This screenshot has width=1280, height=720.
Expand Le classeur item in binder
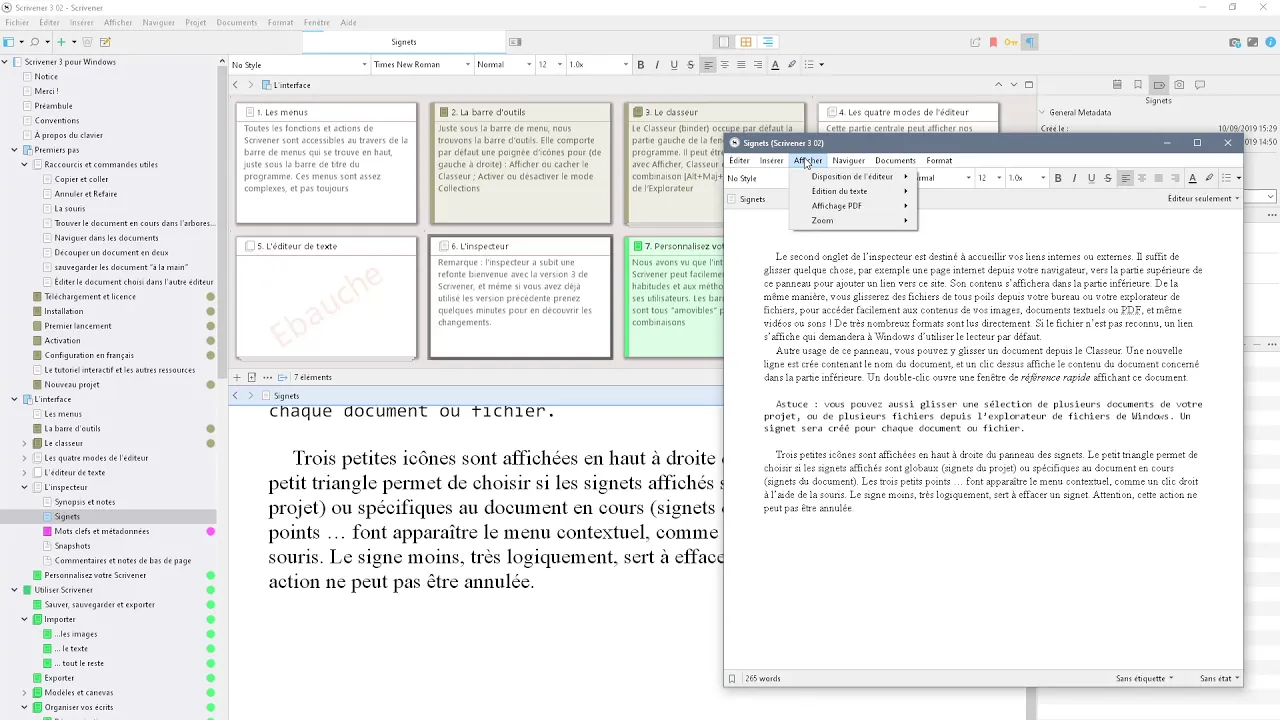[x=25, y=443]
